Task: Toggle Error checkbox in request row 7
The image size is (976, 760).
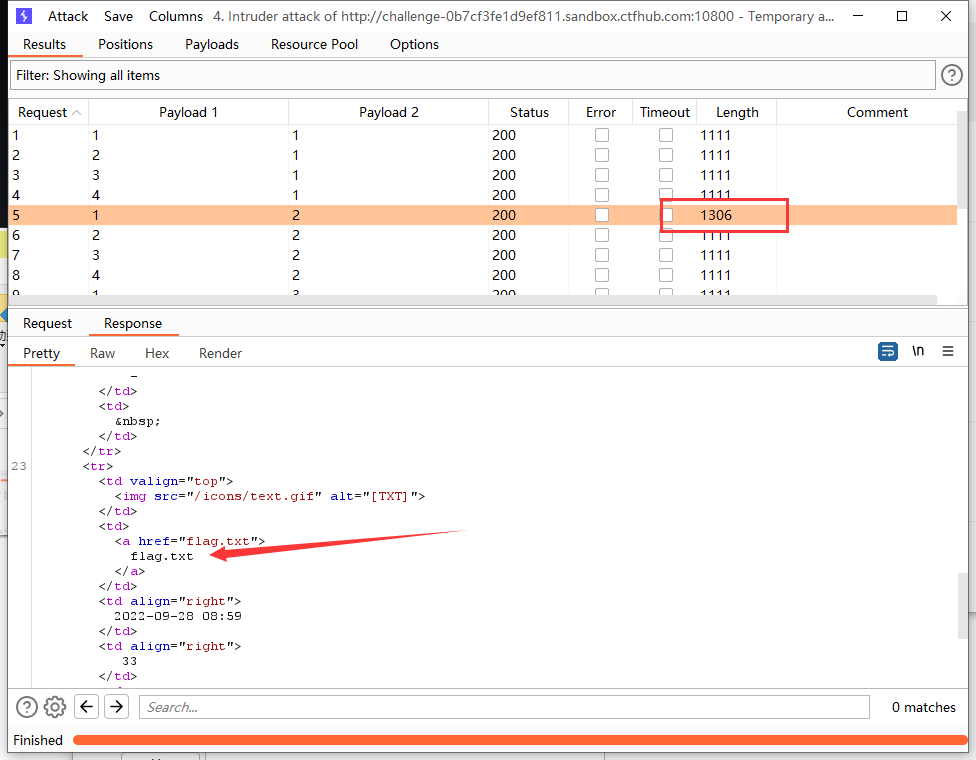Action: click(601, 255)
